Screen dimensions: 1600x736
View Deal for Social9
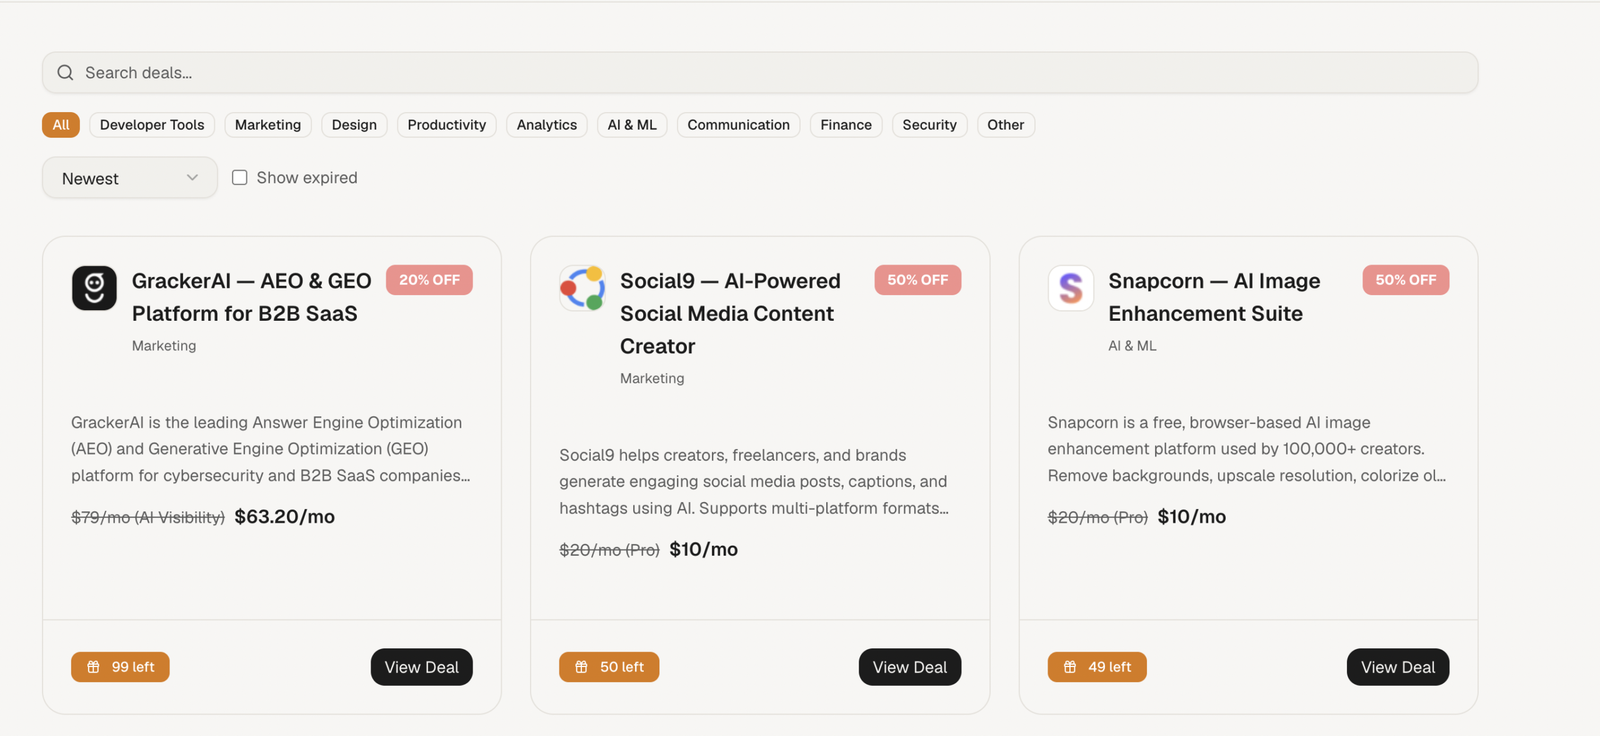[909, 667]
